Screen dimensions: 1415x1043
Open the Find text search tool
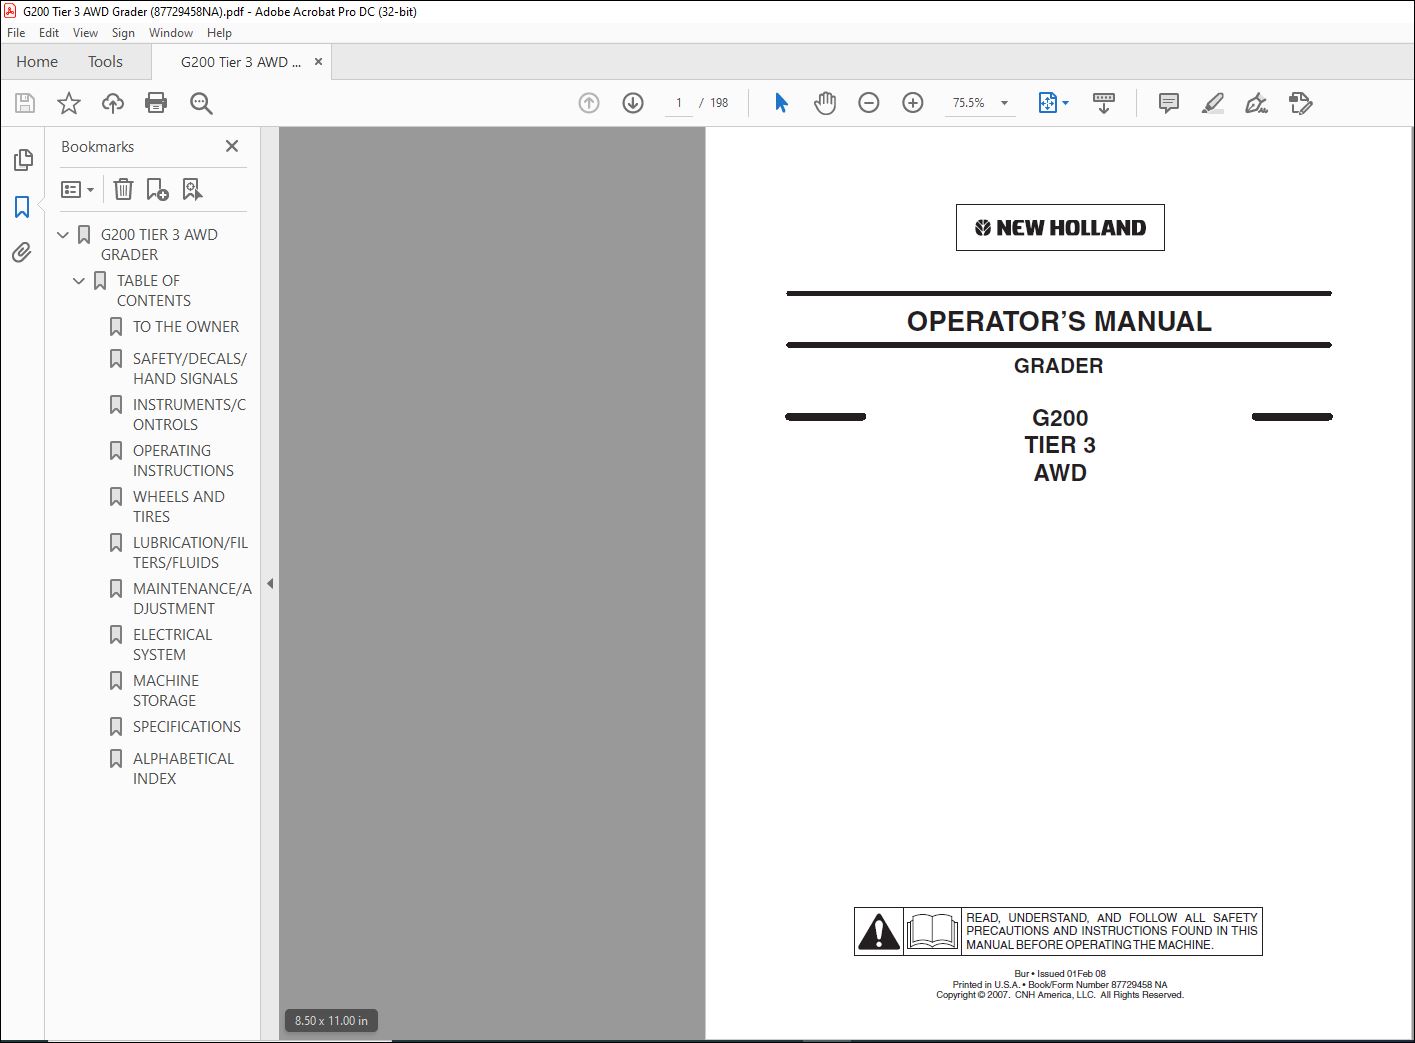click(201, 103)
